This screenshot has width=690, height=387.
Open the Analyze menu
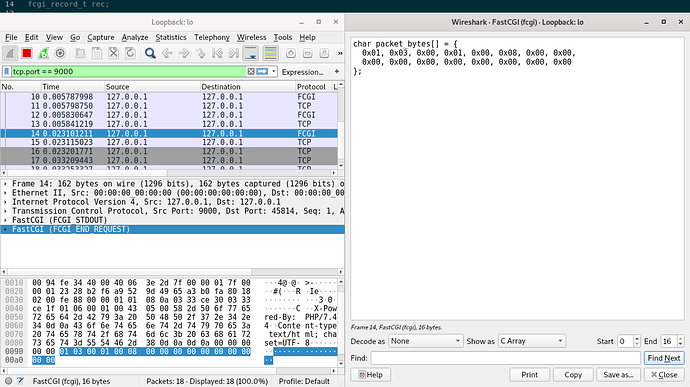pos(135,37)
